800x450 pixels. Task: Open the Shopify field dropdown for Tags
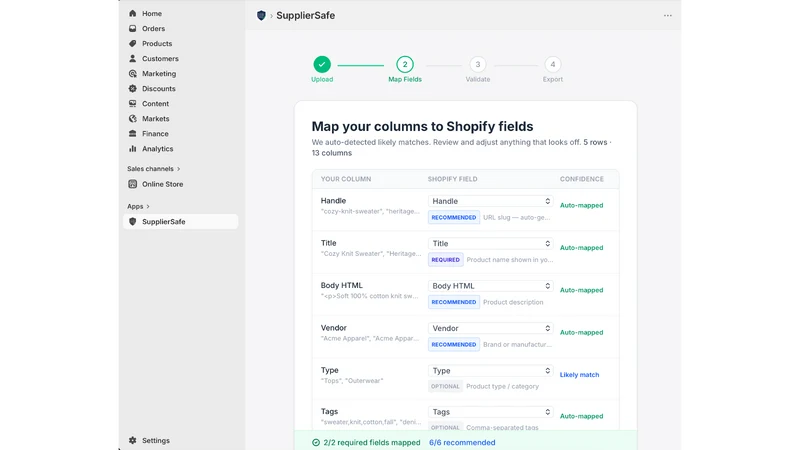click(490, 412)
